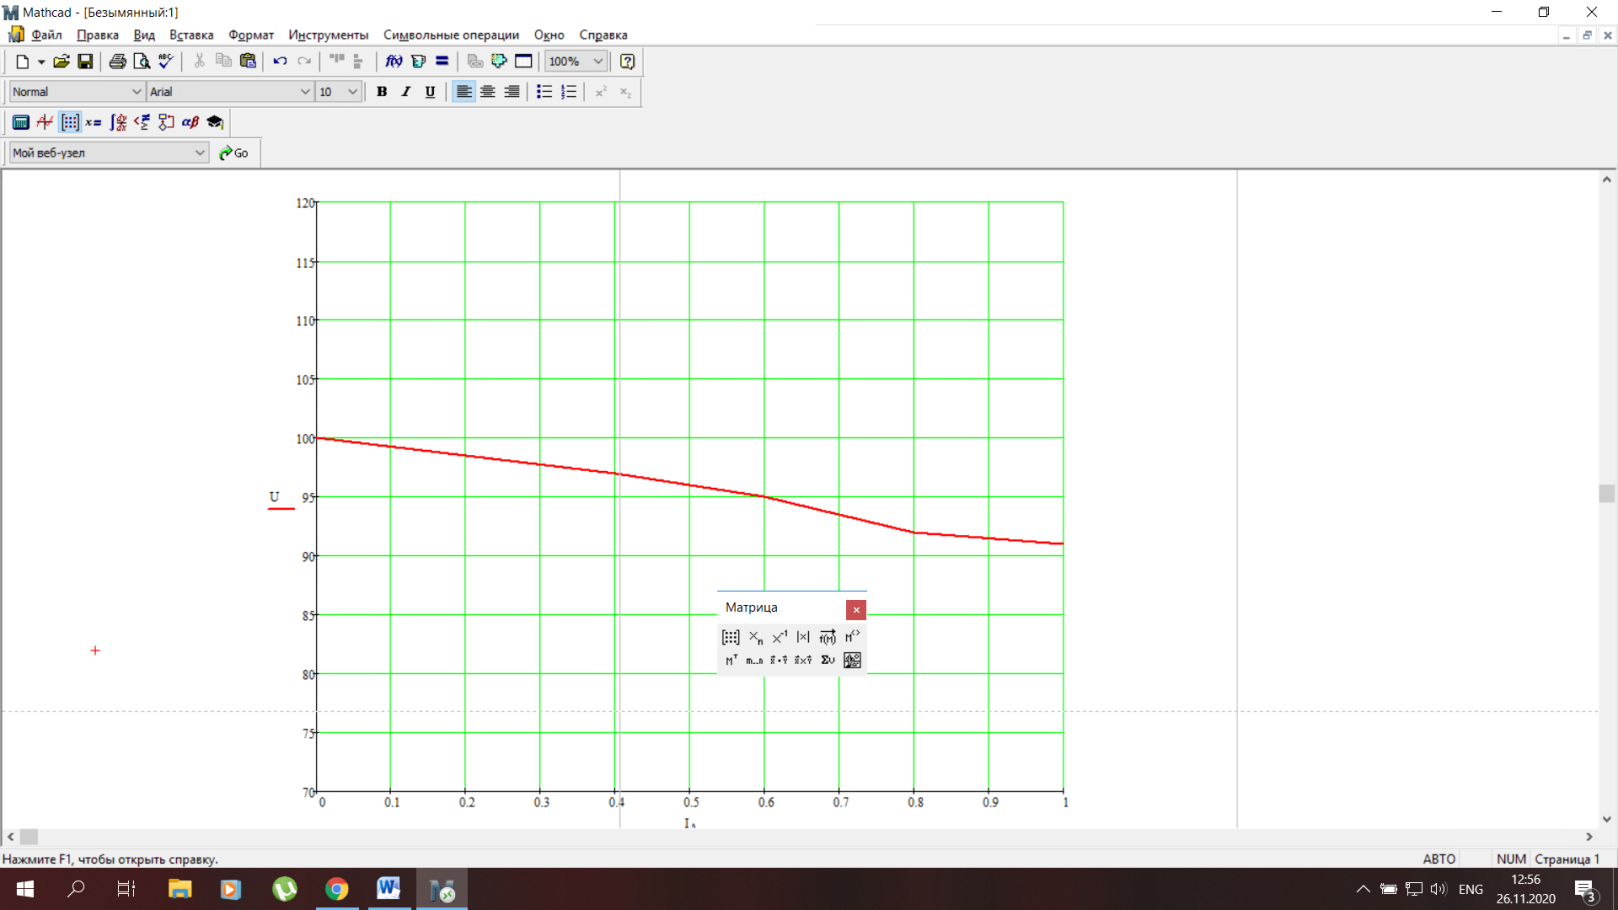
Task: Open the Символьные операции menu
Action: coord(451,35)
